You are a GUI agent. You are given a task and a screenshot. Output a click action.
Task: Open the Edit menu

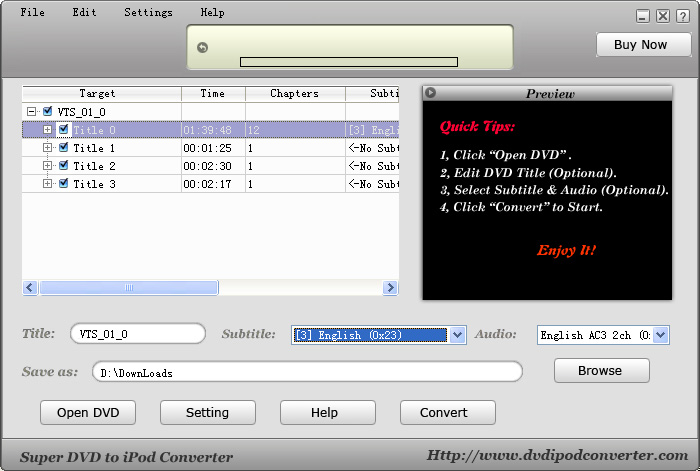point(84,13)
